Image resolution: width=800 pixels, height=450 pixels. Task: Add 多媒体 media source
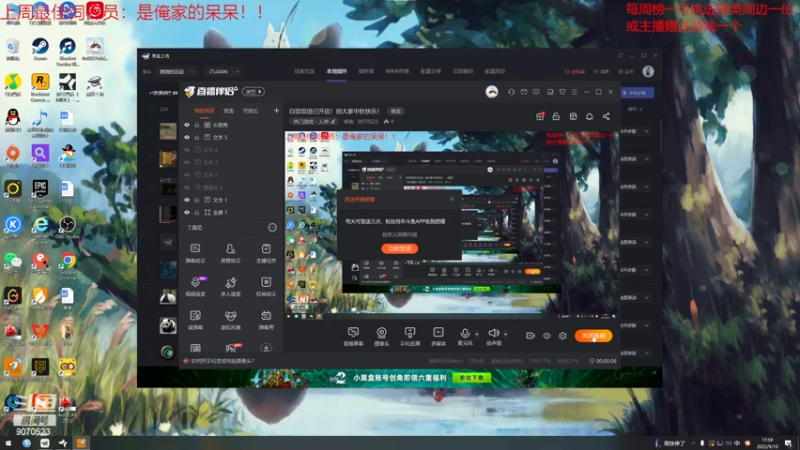point(438,337)
